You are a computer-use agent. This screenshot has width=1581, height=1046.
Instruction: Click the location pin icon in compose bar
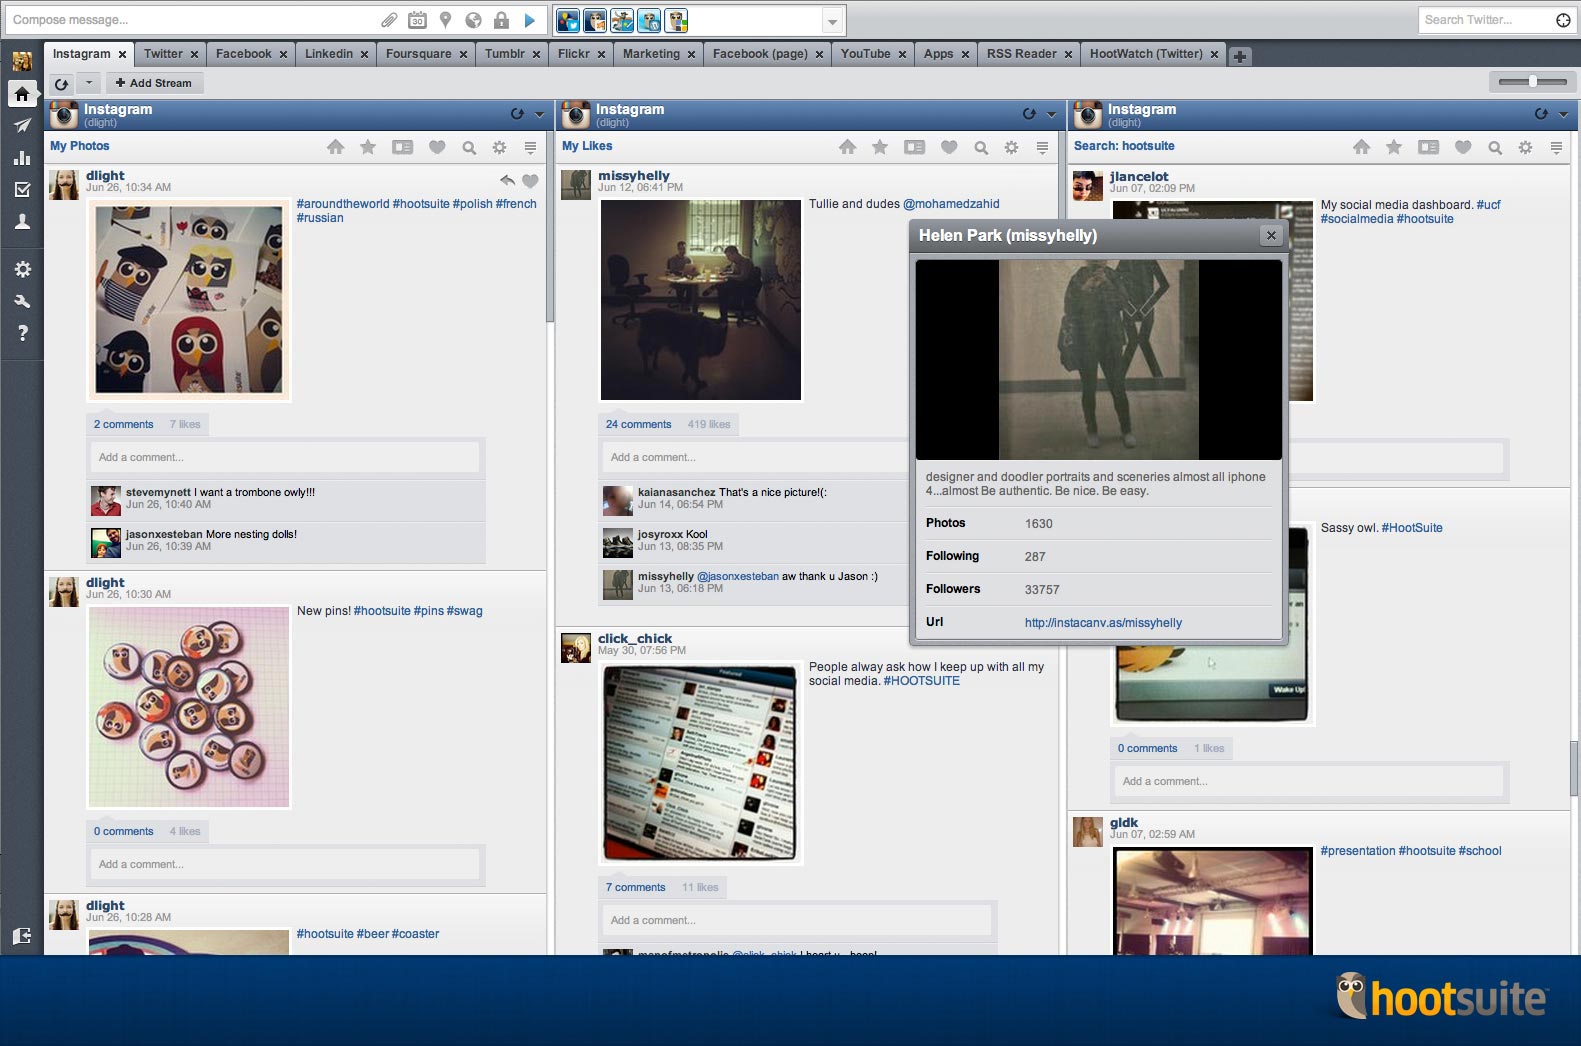coord(446,20)
